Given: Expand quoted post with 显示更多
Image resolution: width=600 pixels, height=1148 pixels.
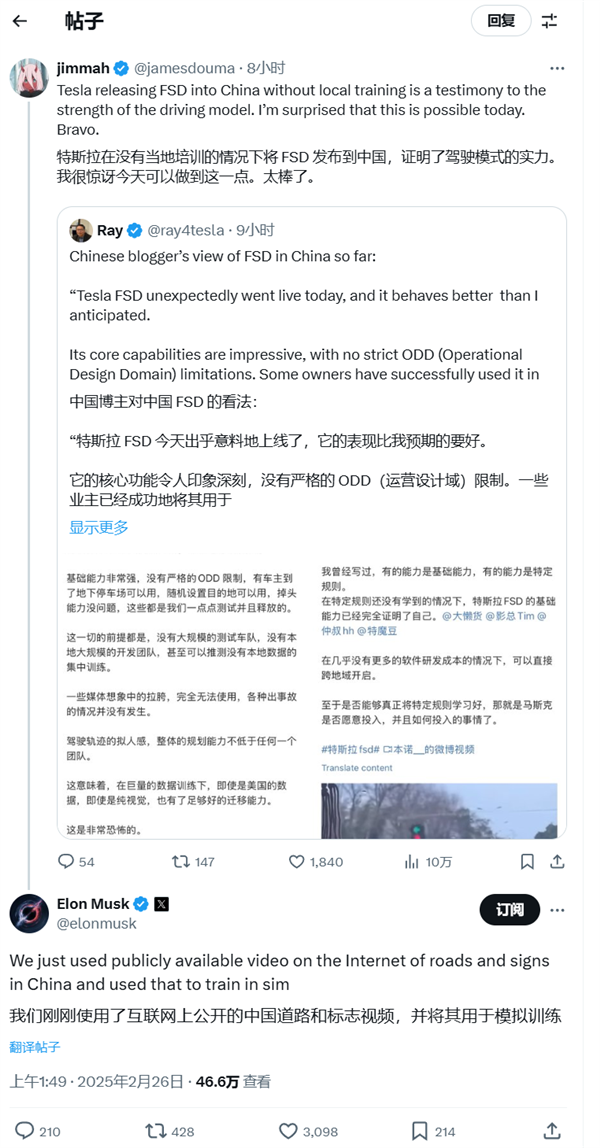Looking at the screenshot, I should (98, 527).
